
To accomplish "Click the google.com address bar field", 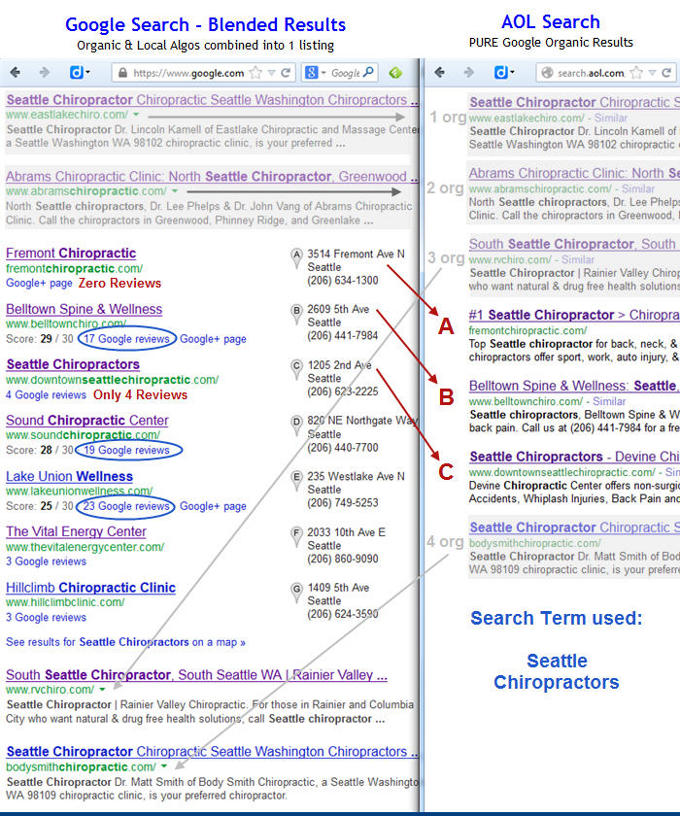I will coord(185,73).
